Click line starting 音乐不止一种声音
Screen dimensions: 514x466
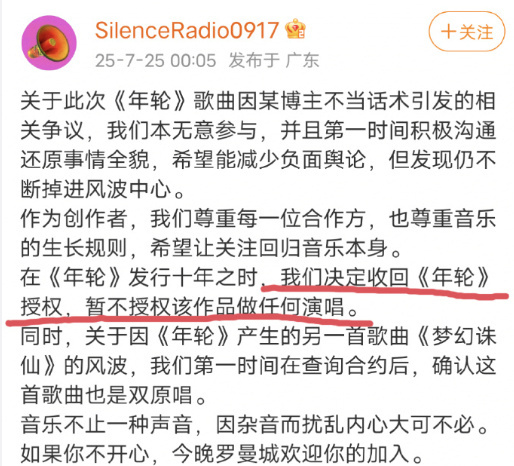255,424
